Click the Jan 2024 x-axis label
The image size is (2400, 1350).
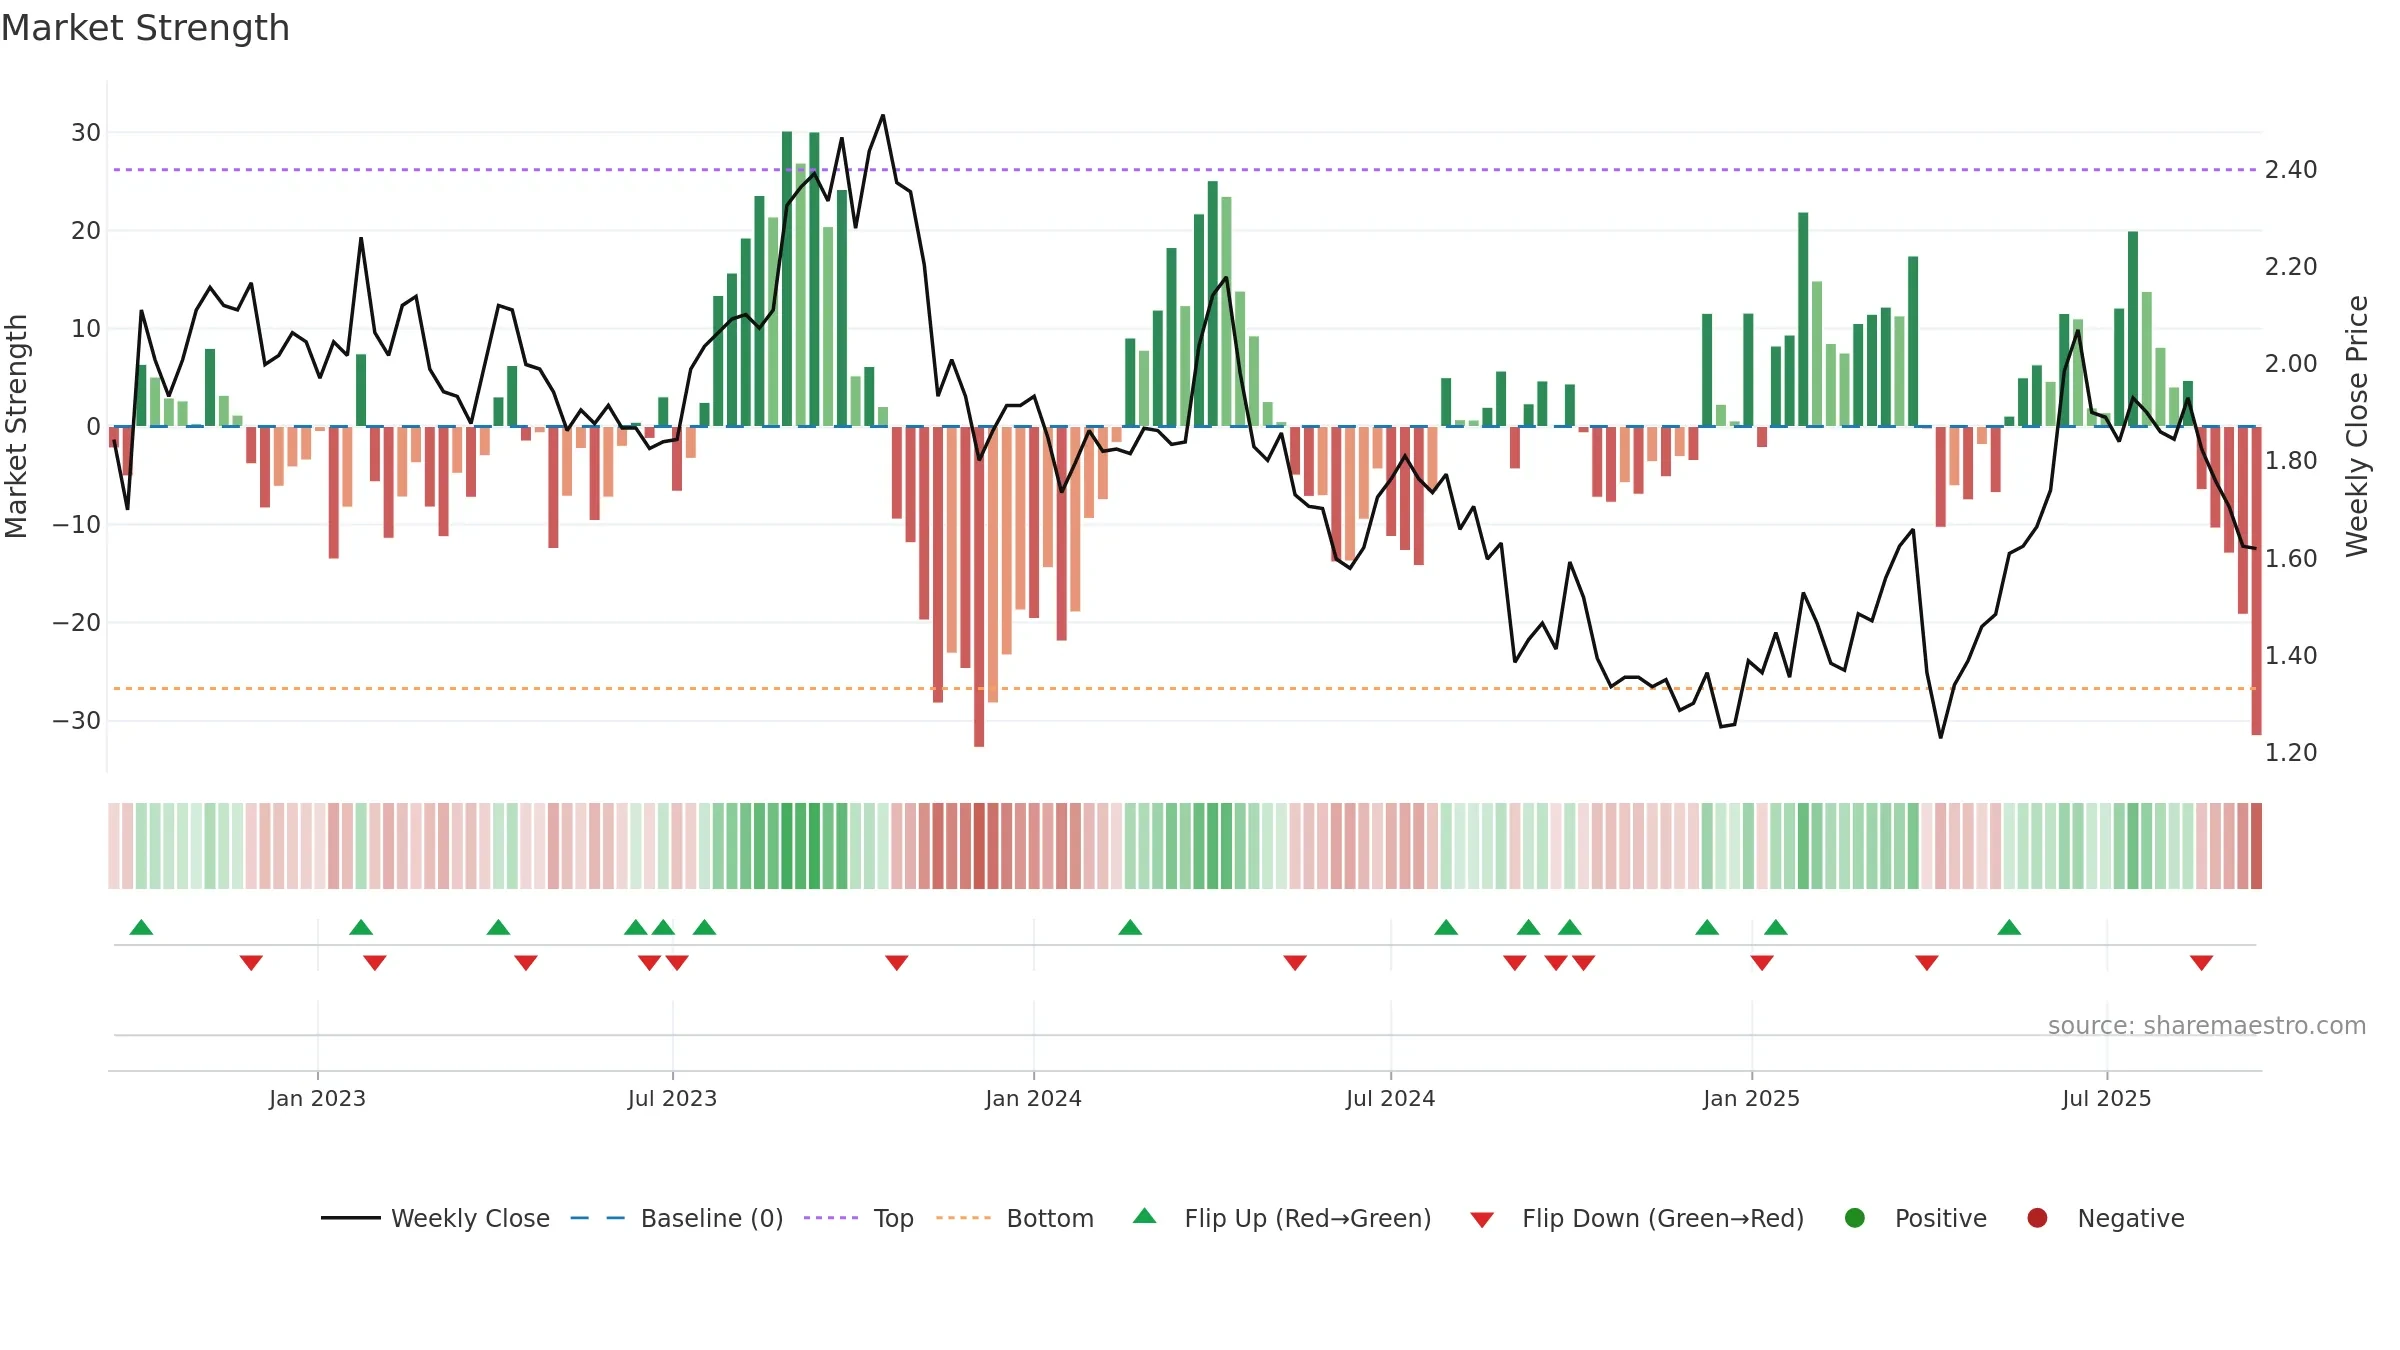[x=1033, y=1098]
